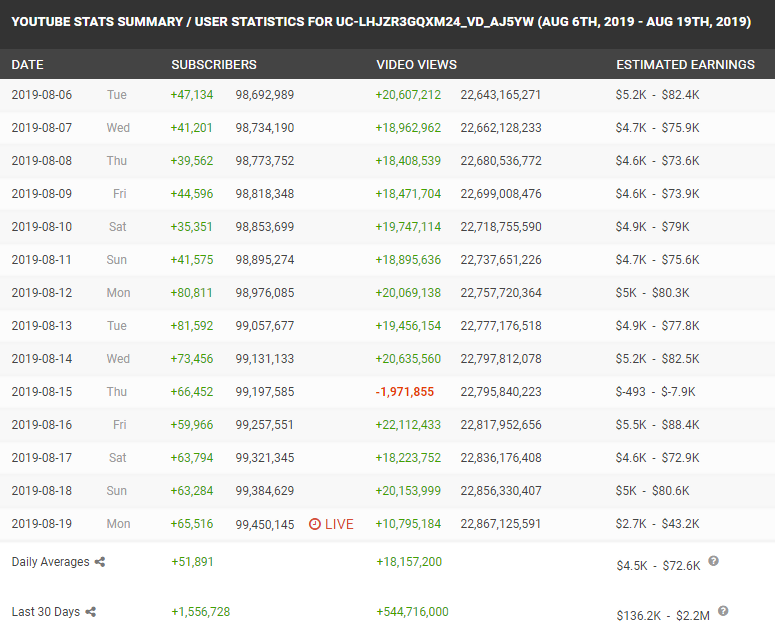The height and width of the screenshot is (638, 775).
Task: Select the SUBSCRIBERS column header
Action: click(214, 65)
